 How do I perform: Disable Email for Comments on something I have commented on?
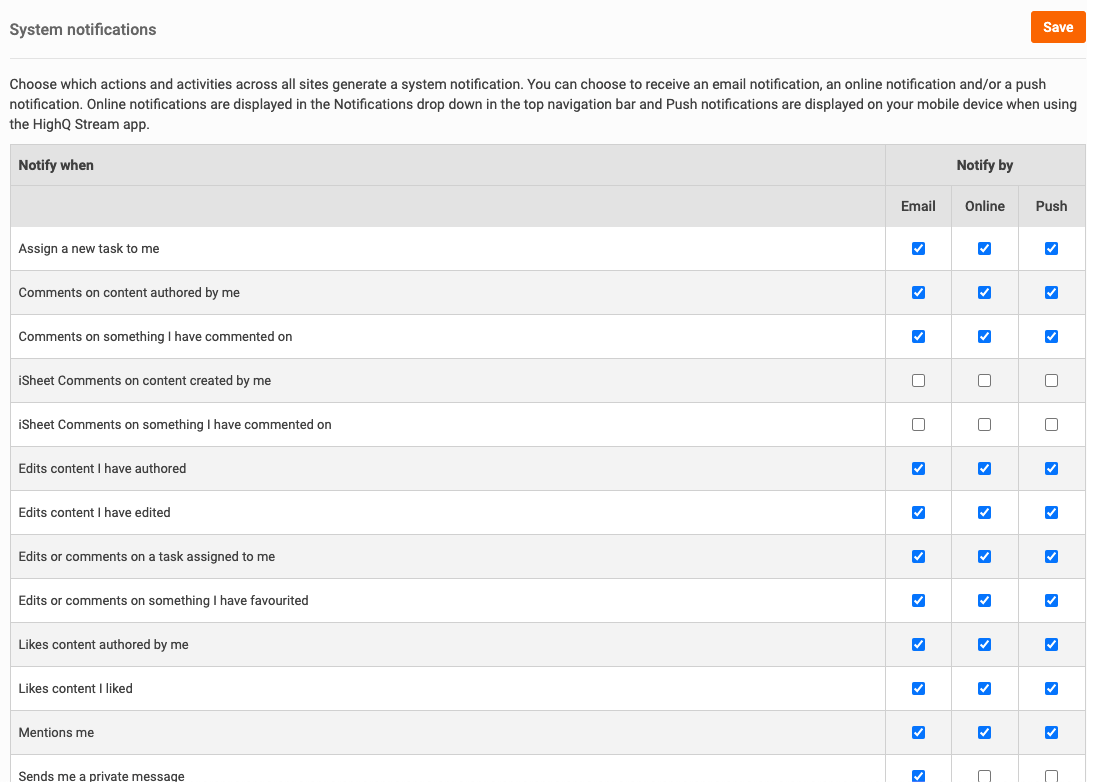coord(918,337)
